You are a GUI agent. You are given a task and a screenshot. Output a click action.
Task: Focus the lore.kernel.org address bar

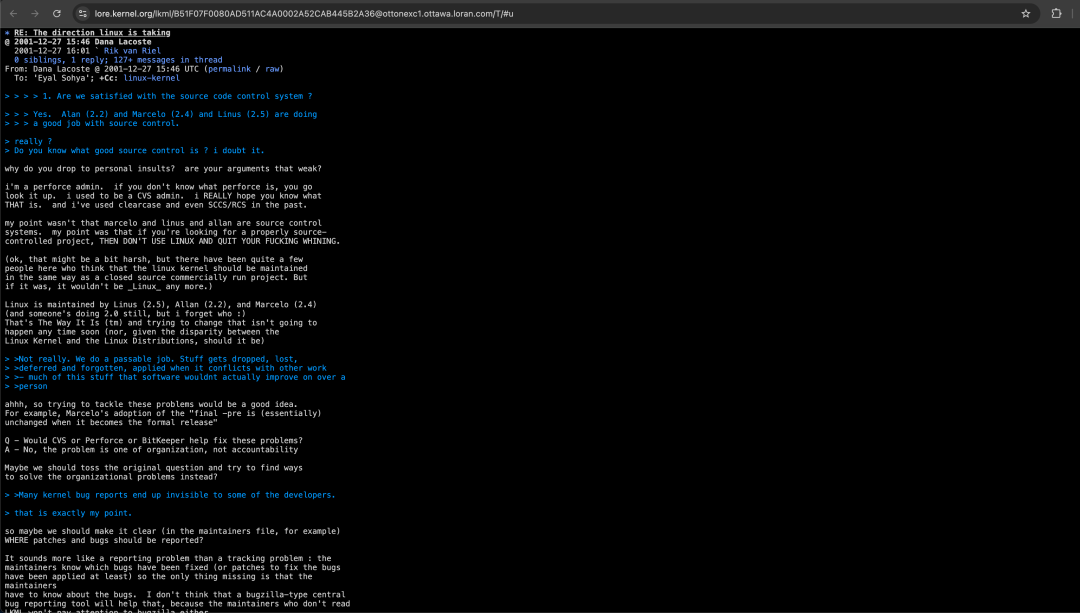tap(551, 14)
